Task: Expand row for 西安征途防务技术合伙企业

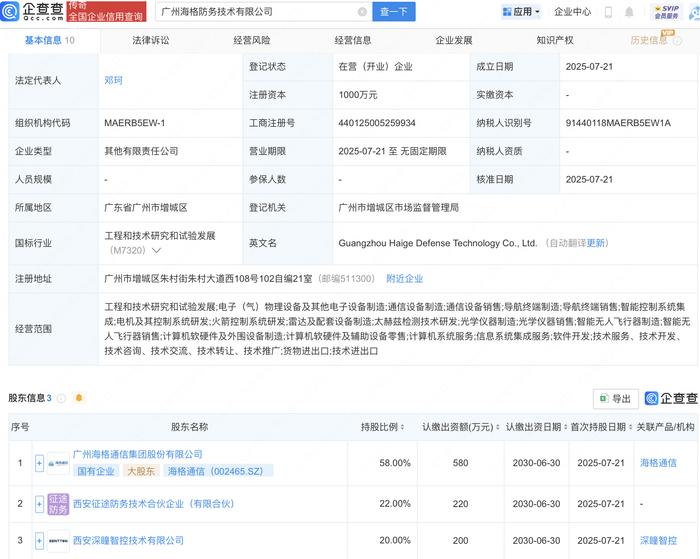Action: 39,504
